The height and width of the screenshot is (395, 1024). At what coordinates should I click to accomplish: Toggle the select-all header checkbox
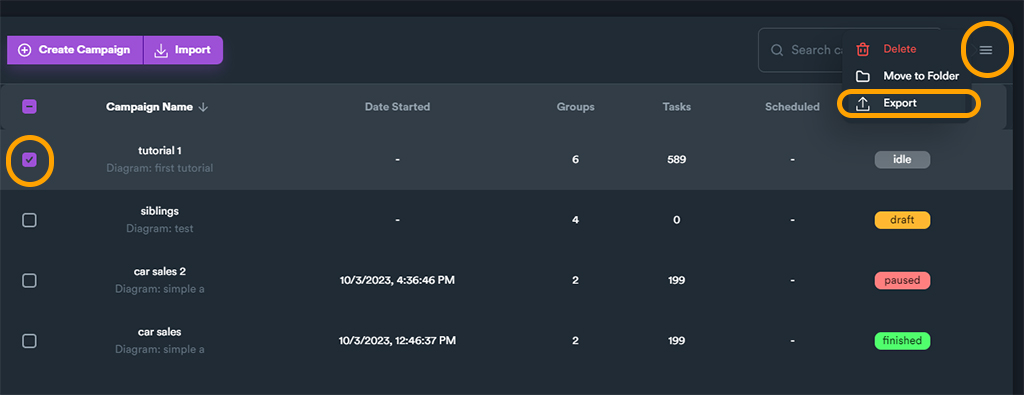pyautogui.click(x=29, y=106)
